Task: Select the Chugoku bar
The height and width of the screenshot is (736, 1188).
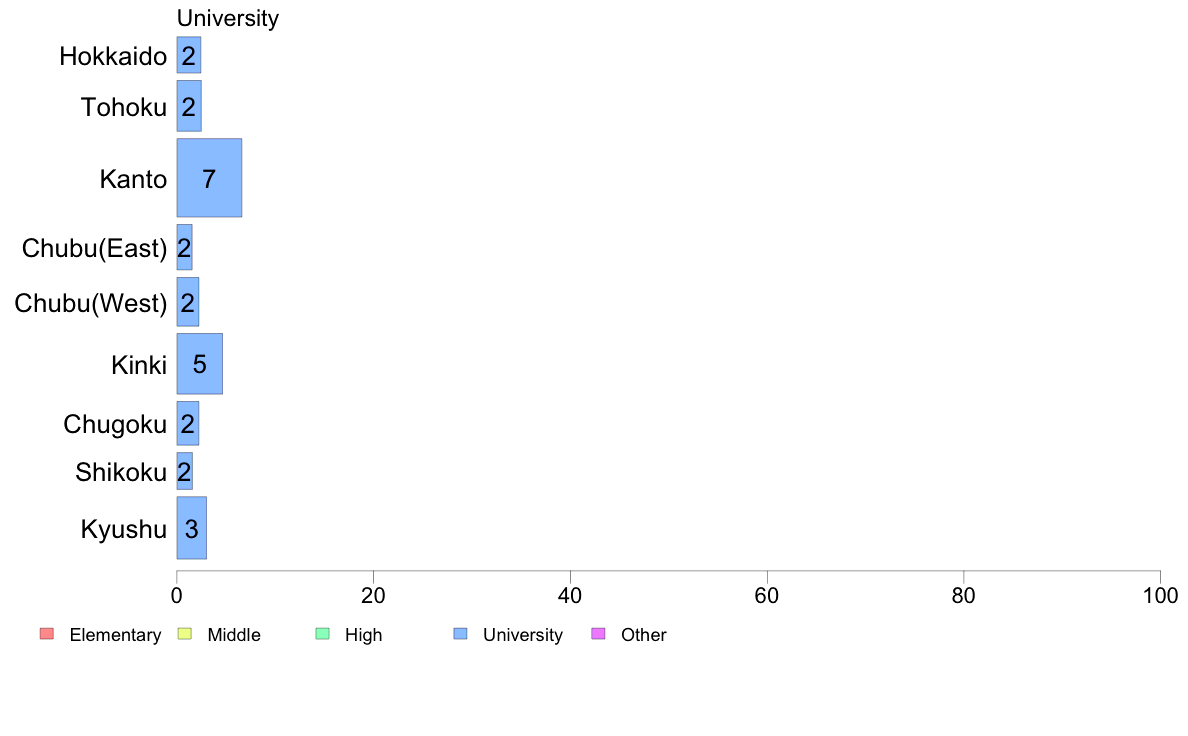Action: click(x=188, y=424)
